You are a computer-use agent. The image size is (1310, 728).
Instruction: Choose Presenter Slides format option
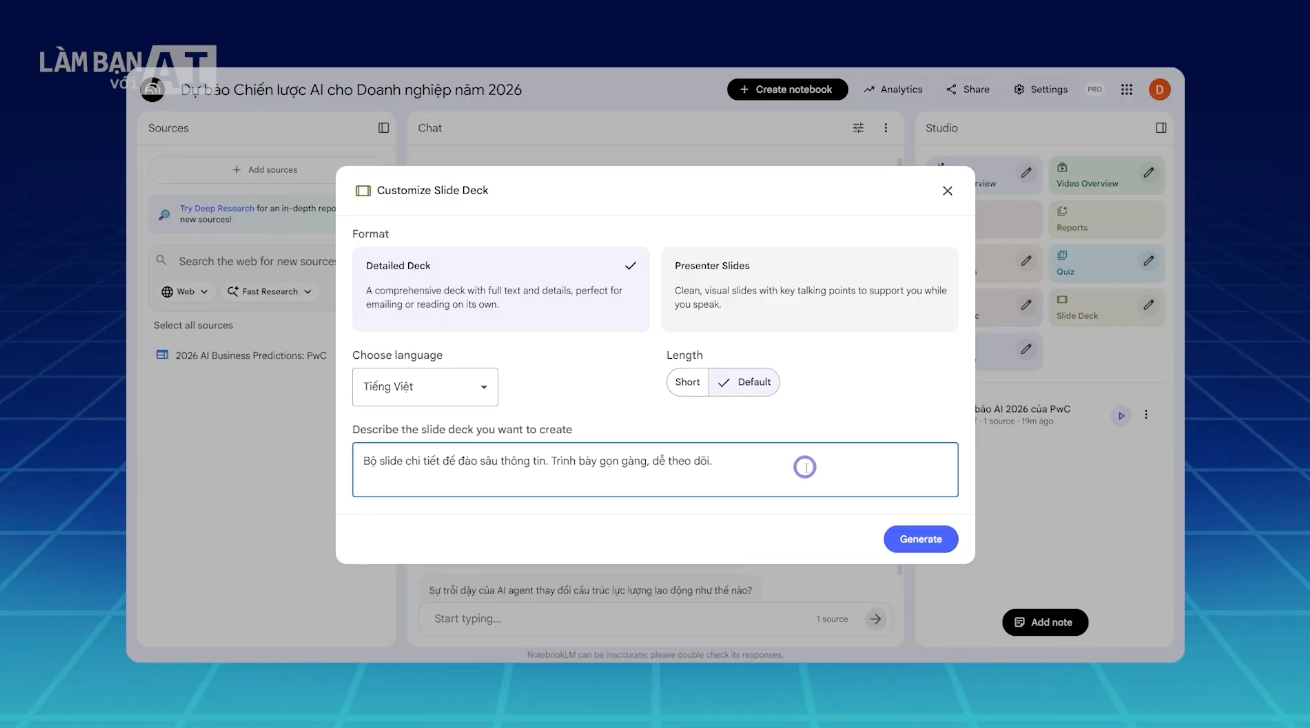(x=809, y=289)
